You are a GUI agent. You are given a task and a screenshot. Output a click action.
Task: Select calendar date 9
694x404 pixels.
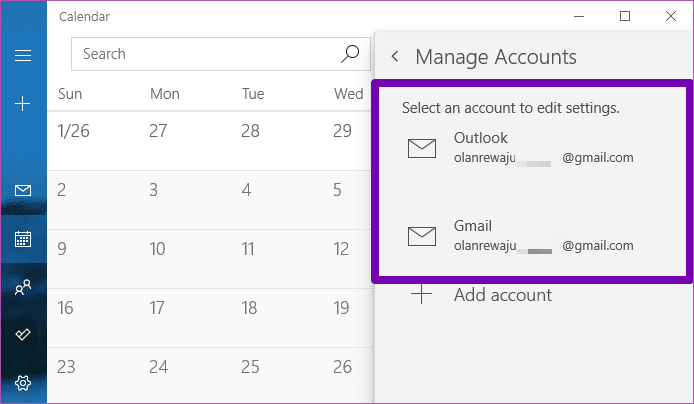62,249
